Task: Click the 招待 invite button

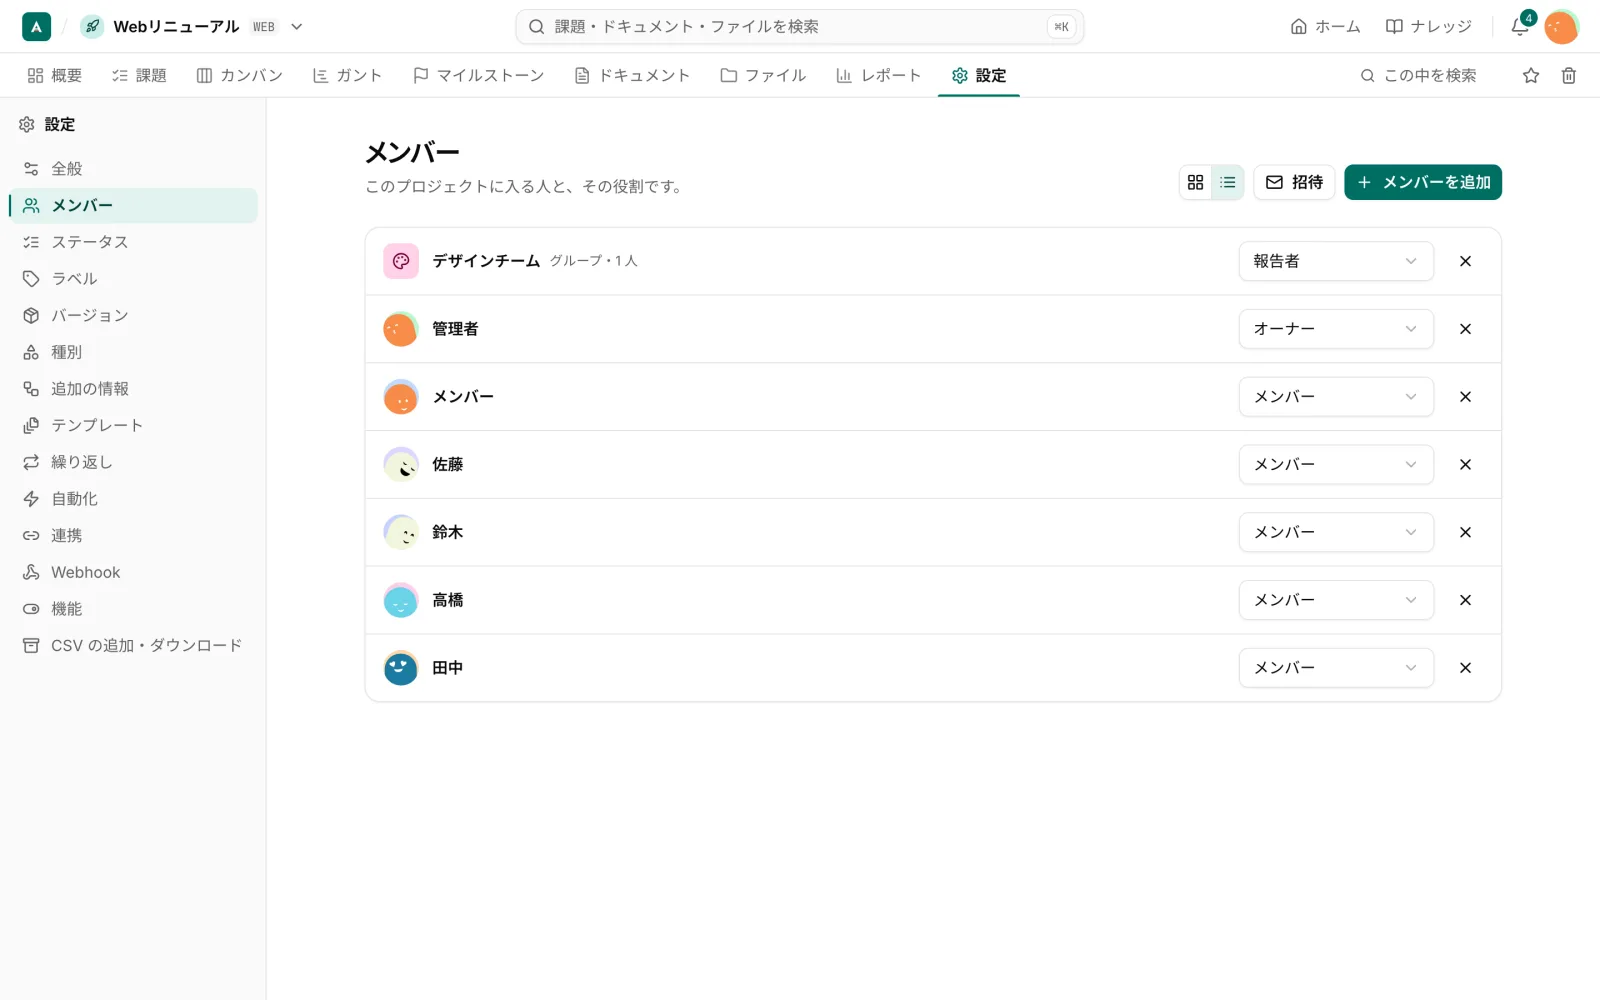Action: pos(1294,182)
